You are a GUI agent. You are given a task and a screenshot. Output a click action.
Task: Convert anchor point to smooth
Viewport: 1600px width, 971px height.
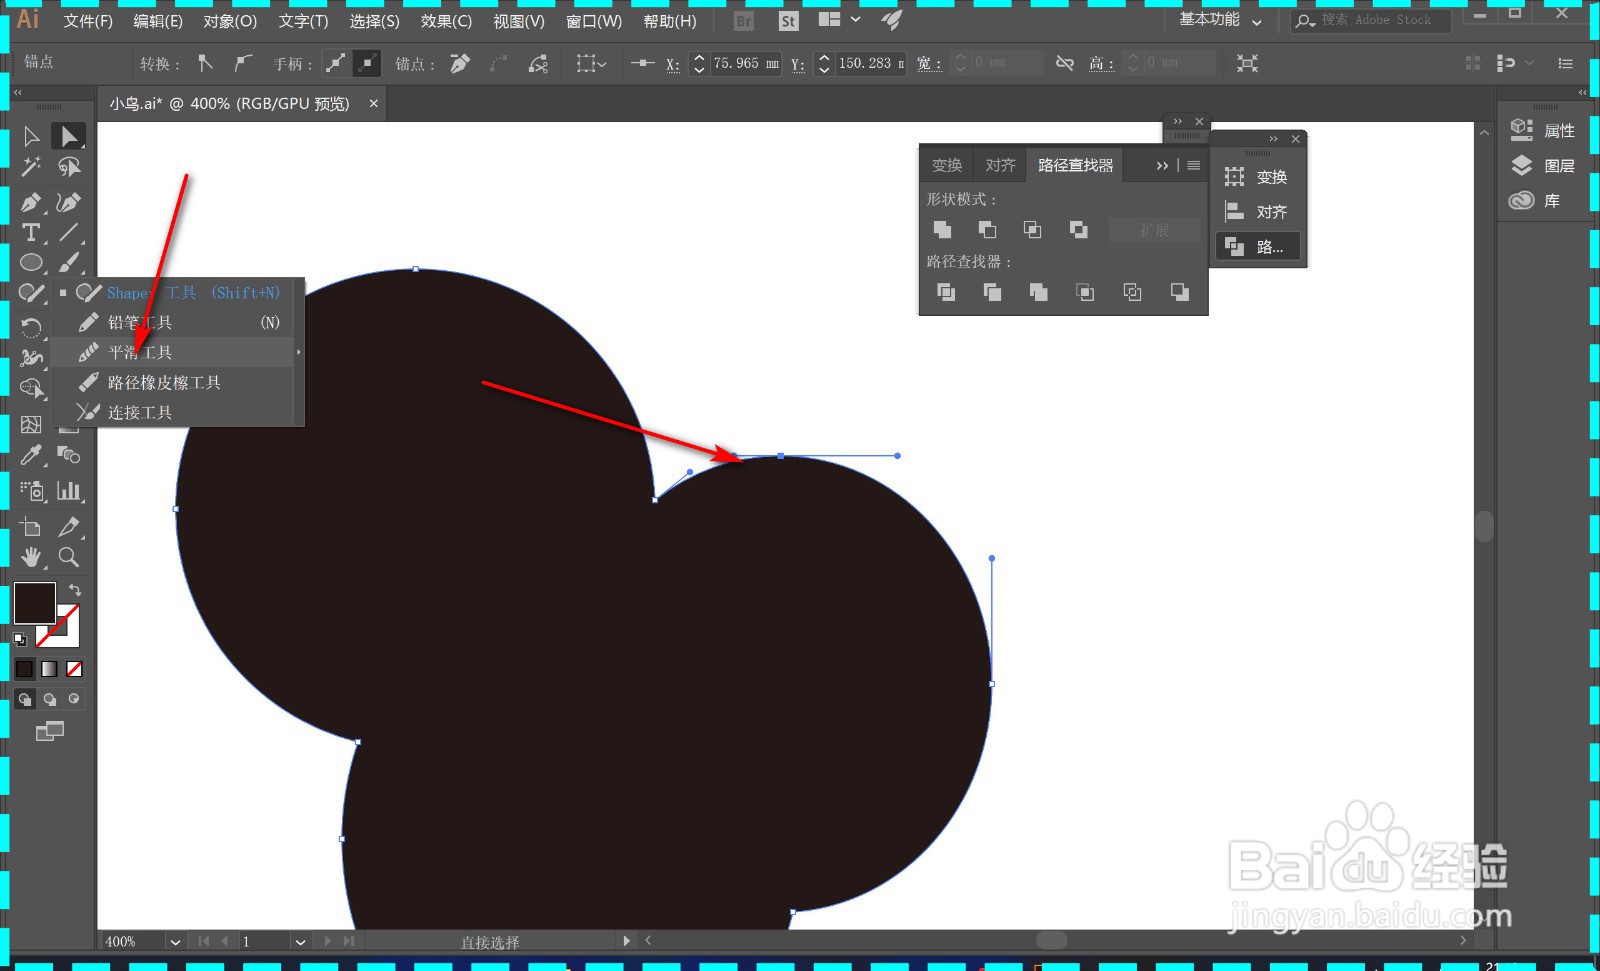click(x=242, y=63)
